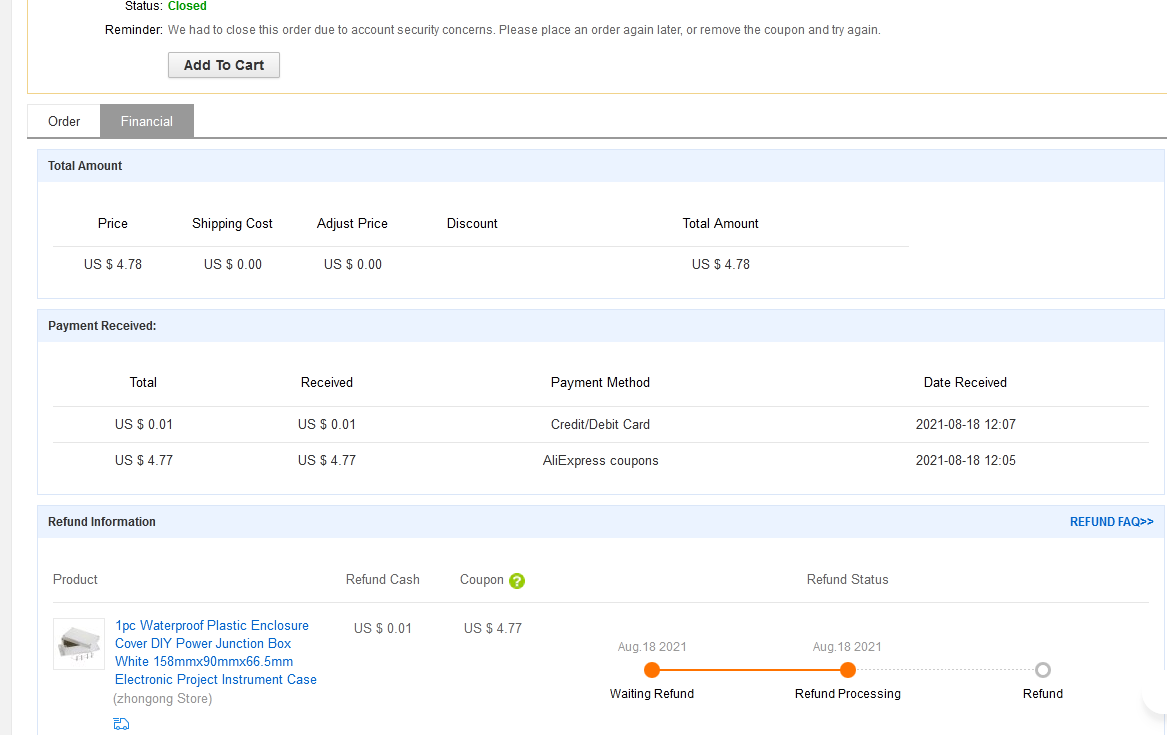
Task: Click the Date Received column header
Action: click(965, 382)
